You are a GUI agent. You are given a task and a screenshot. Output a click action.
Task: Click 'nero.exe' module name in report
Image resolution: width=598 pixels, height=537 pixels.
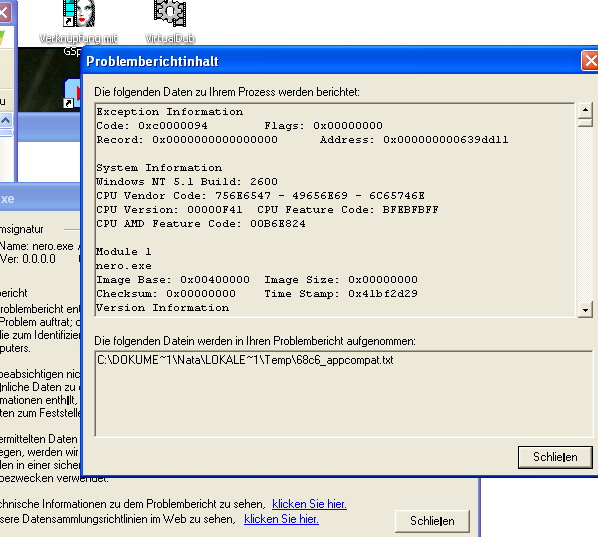pos(124,266)
